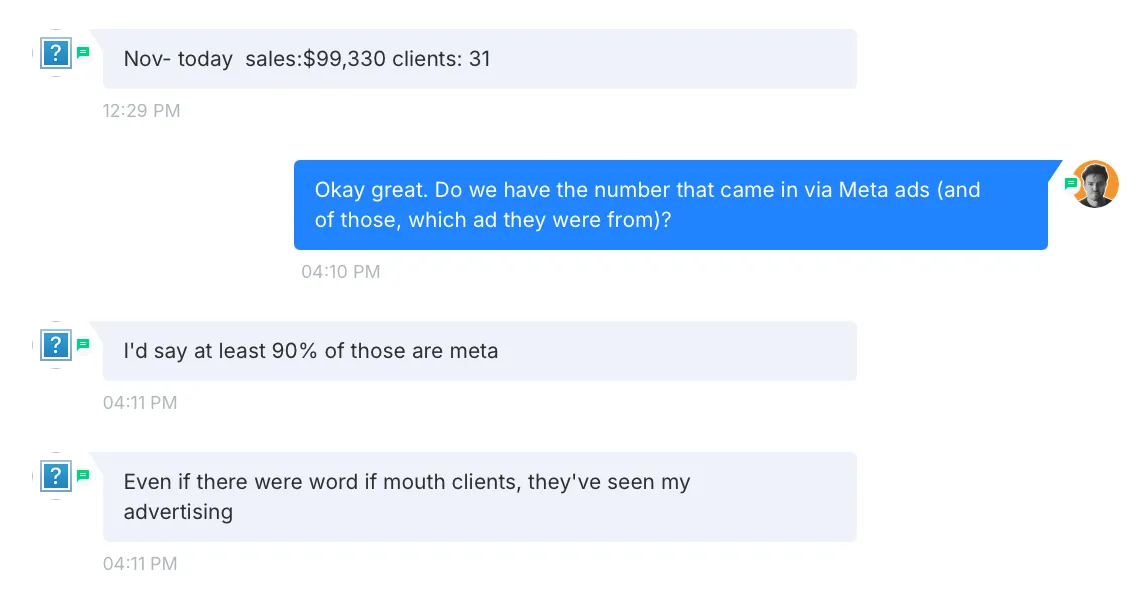This screenshot has height=594, width=1142.
Task: Click question-mark avatar next to '90% meta' message
Action: [x=56, y=346]
